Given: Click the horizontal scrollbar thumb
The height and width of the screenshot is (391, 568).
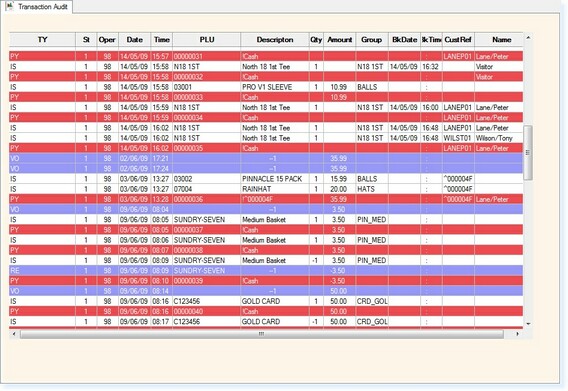Looking at the screenshot, I should (262, 334).
